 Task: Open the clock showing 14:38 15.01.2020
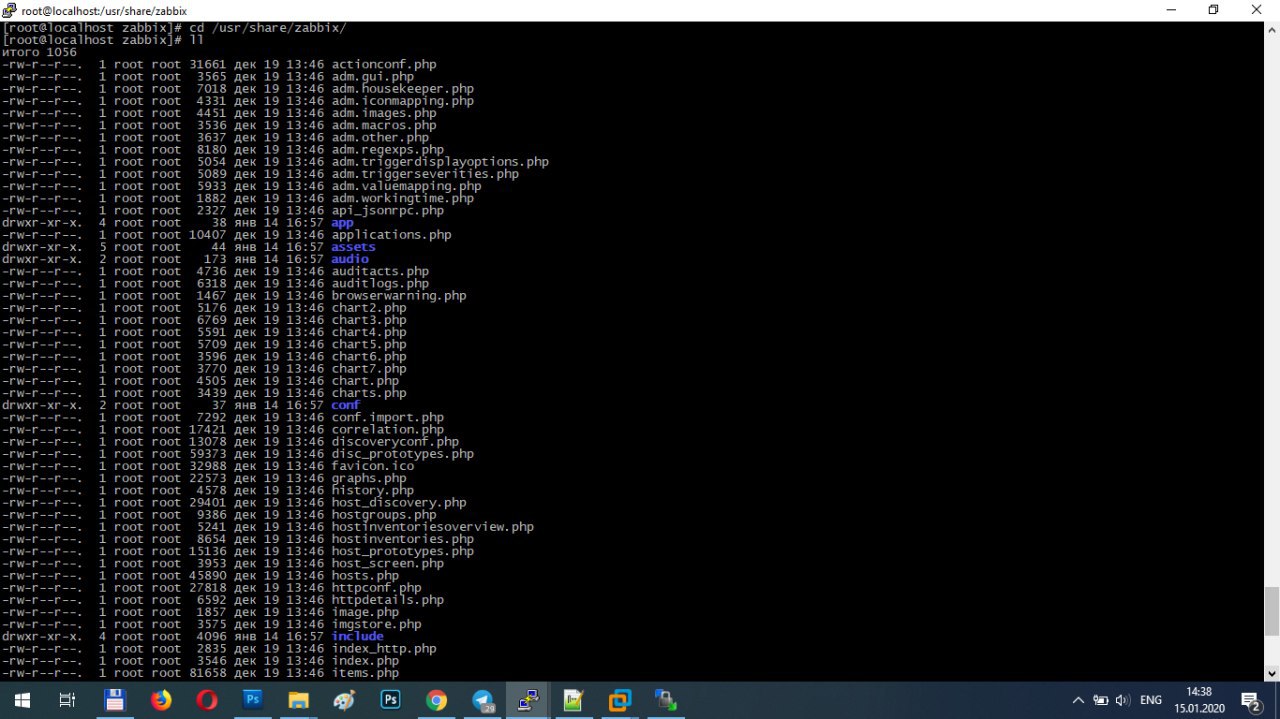tap(1198, 700)
